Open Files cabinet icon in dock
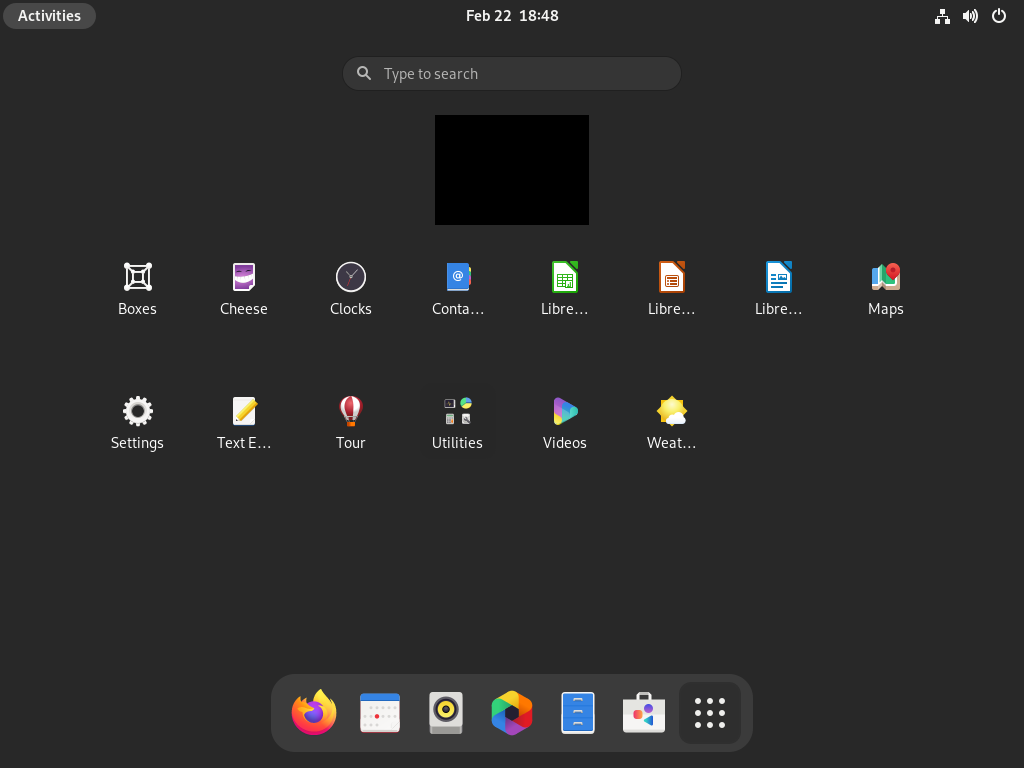1024x768 pixels. pyautogui.click(x=578, y=712)
